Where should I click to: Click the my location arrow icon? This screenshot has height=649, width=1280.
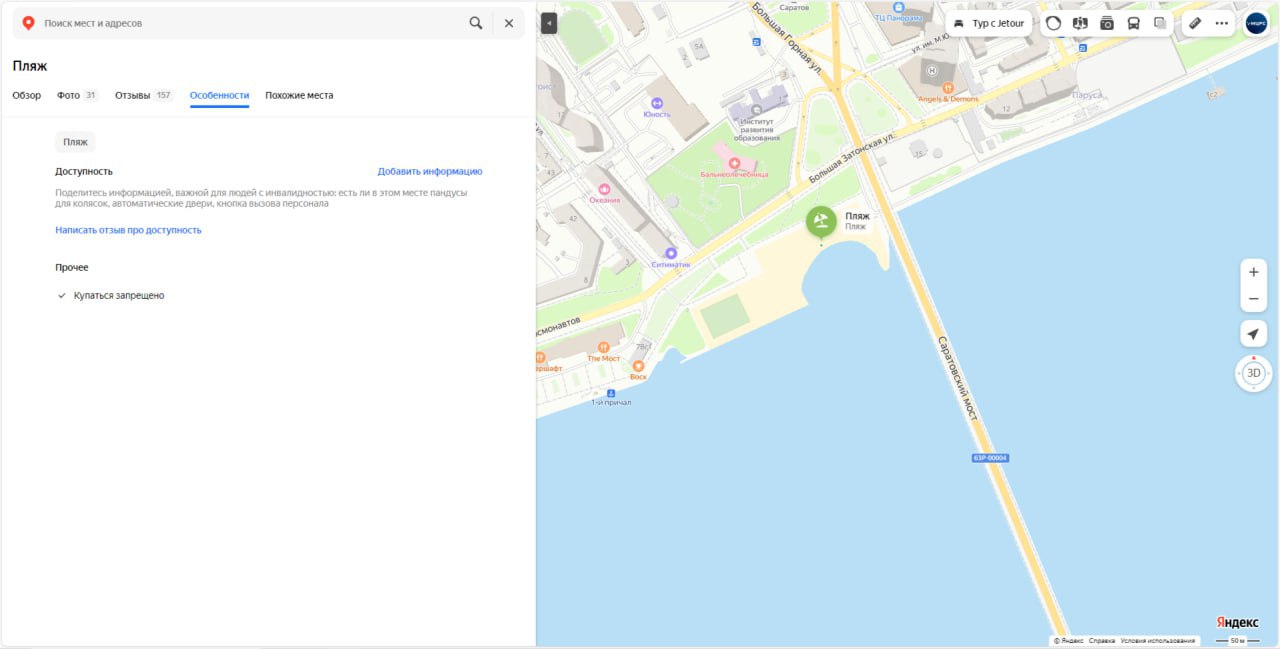(x=1253, y=334)
